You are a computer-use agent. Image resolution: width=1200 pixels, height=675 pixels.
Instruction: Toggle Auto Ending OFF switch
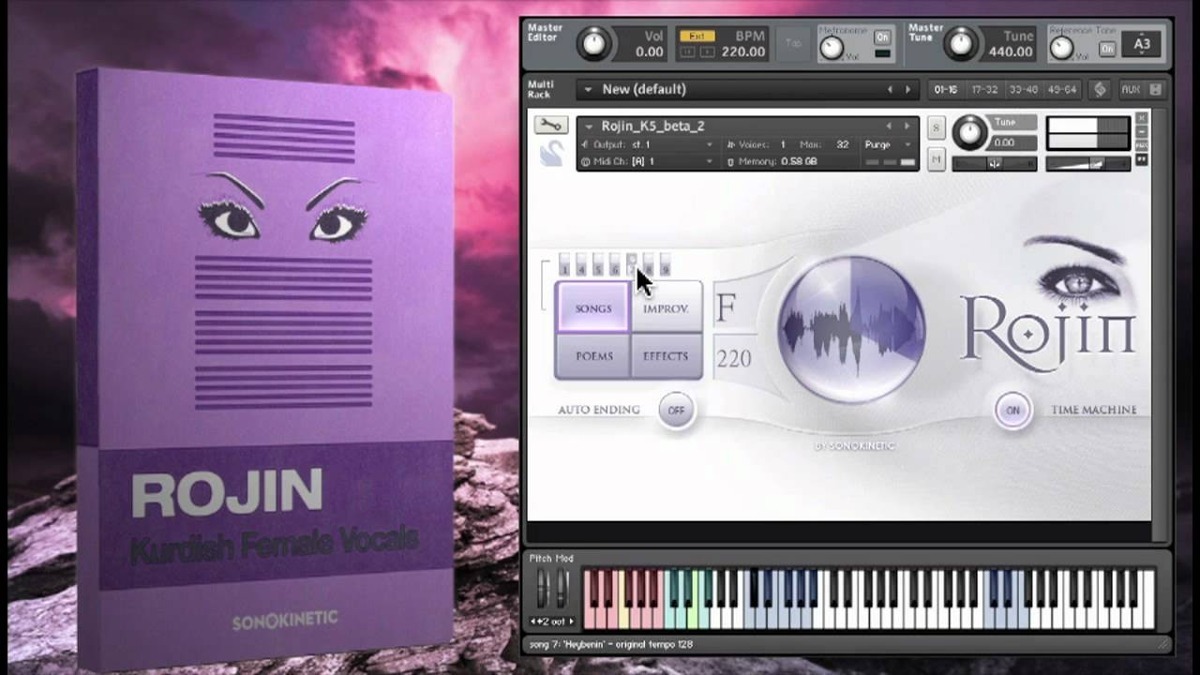pos(676,410)
